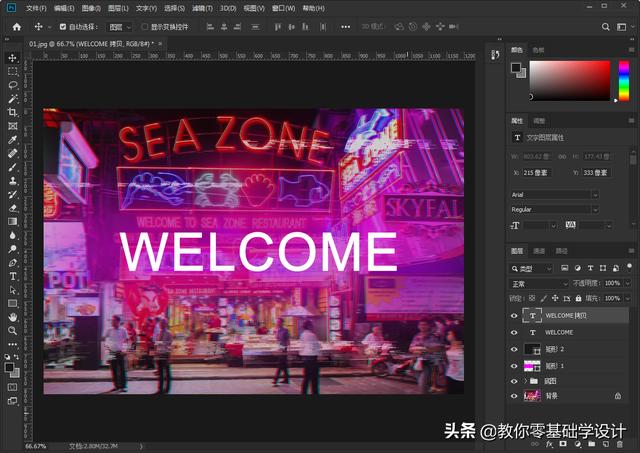Select the Brush tool
Viewport: 640px width, 453px height.
click(13, 167)
